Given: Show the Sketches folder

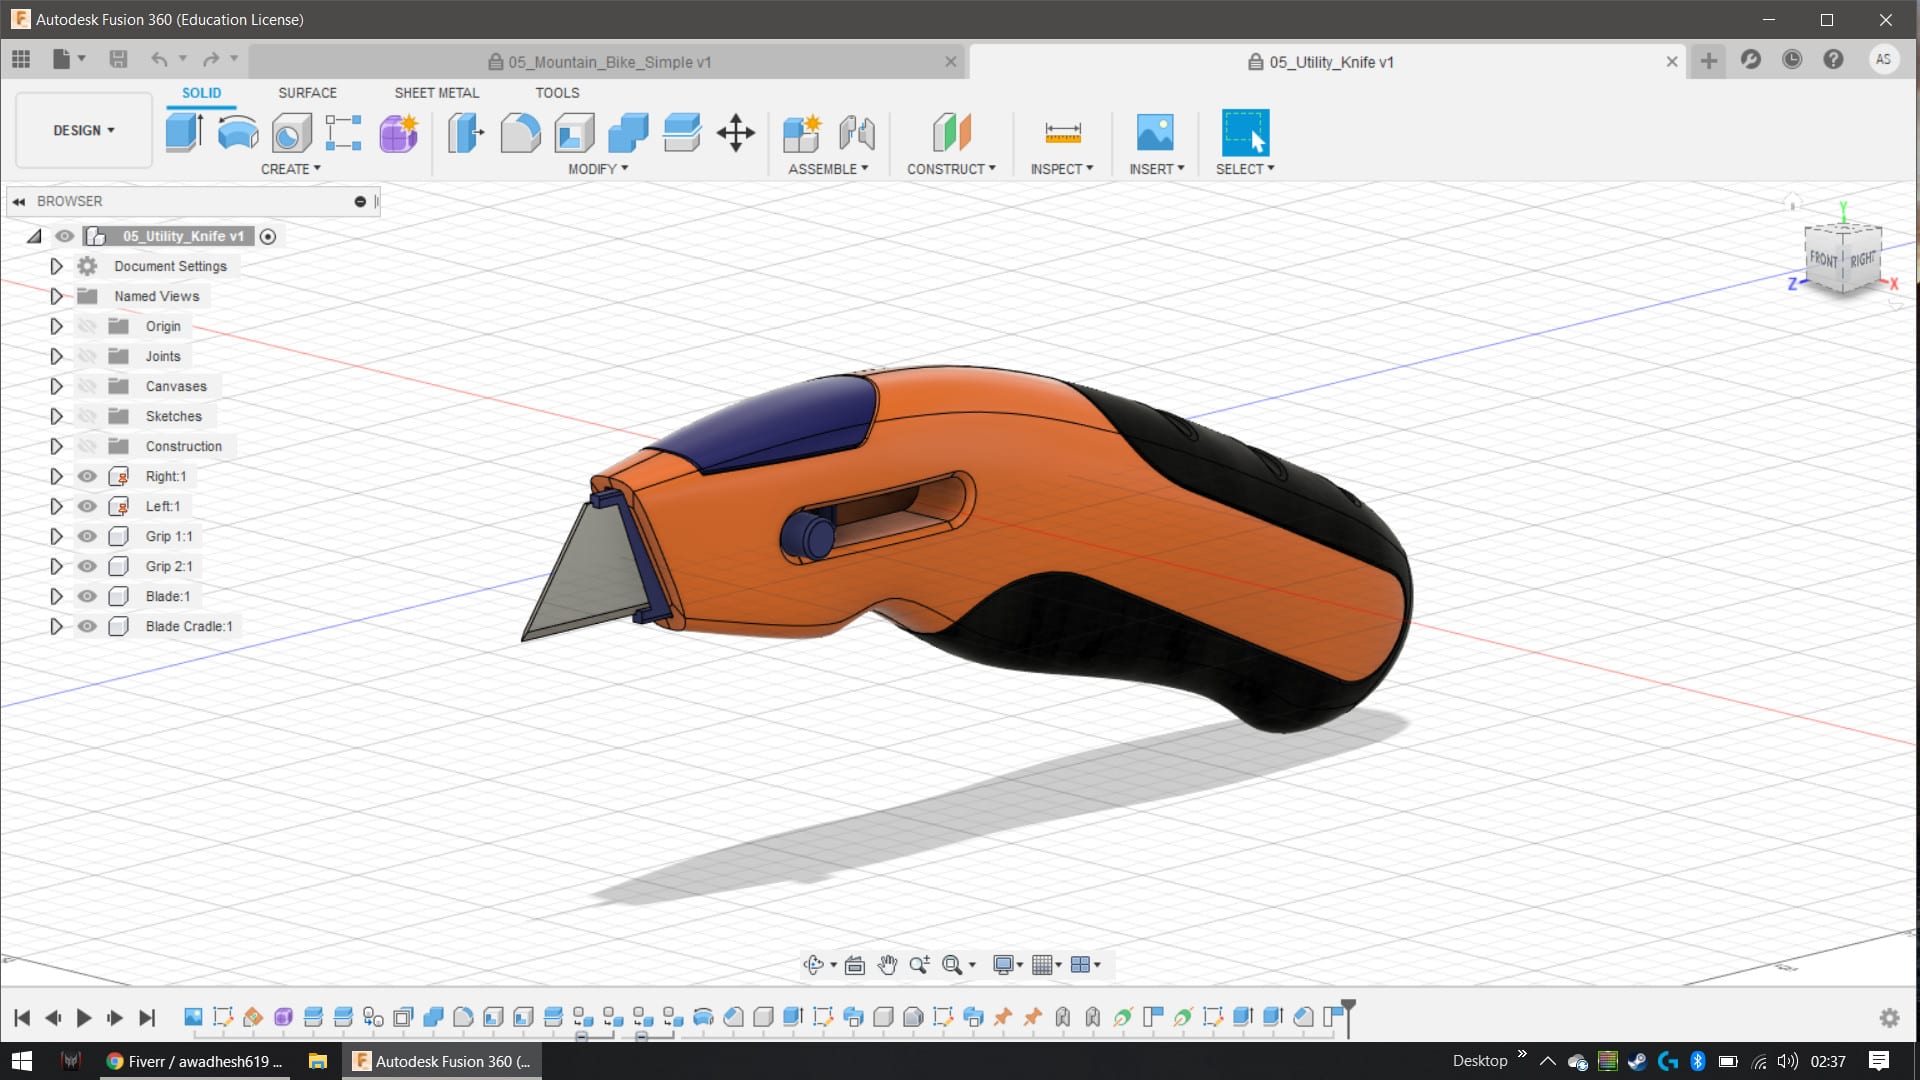Looking at the screenshot, I should click(87, 416).
